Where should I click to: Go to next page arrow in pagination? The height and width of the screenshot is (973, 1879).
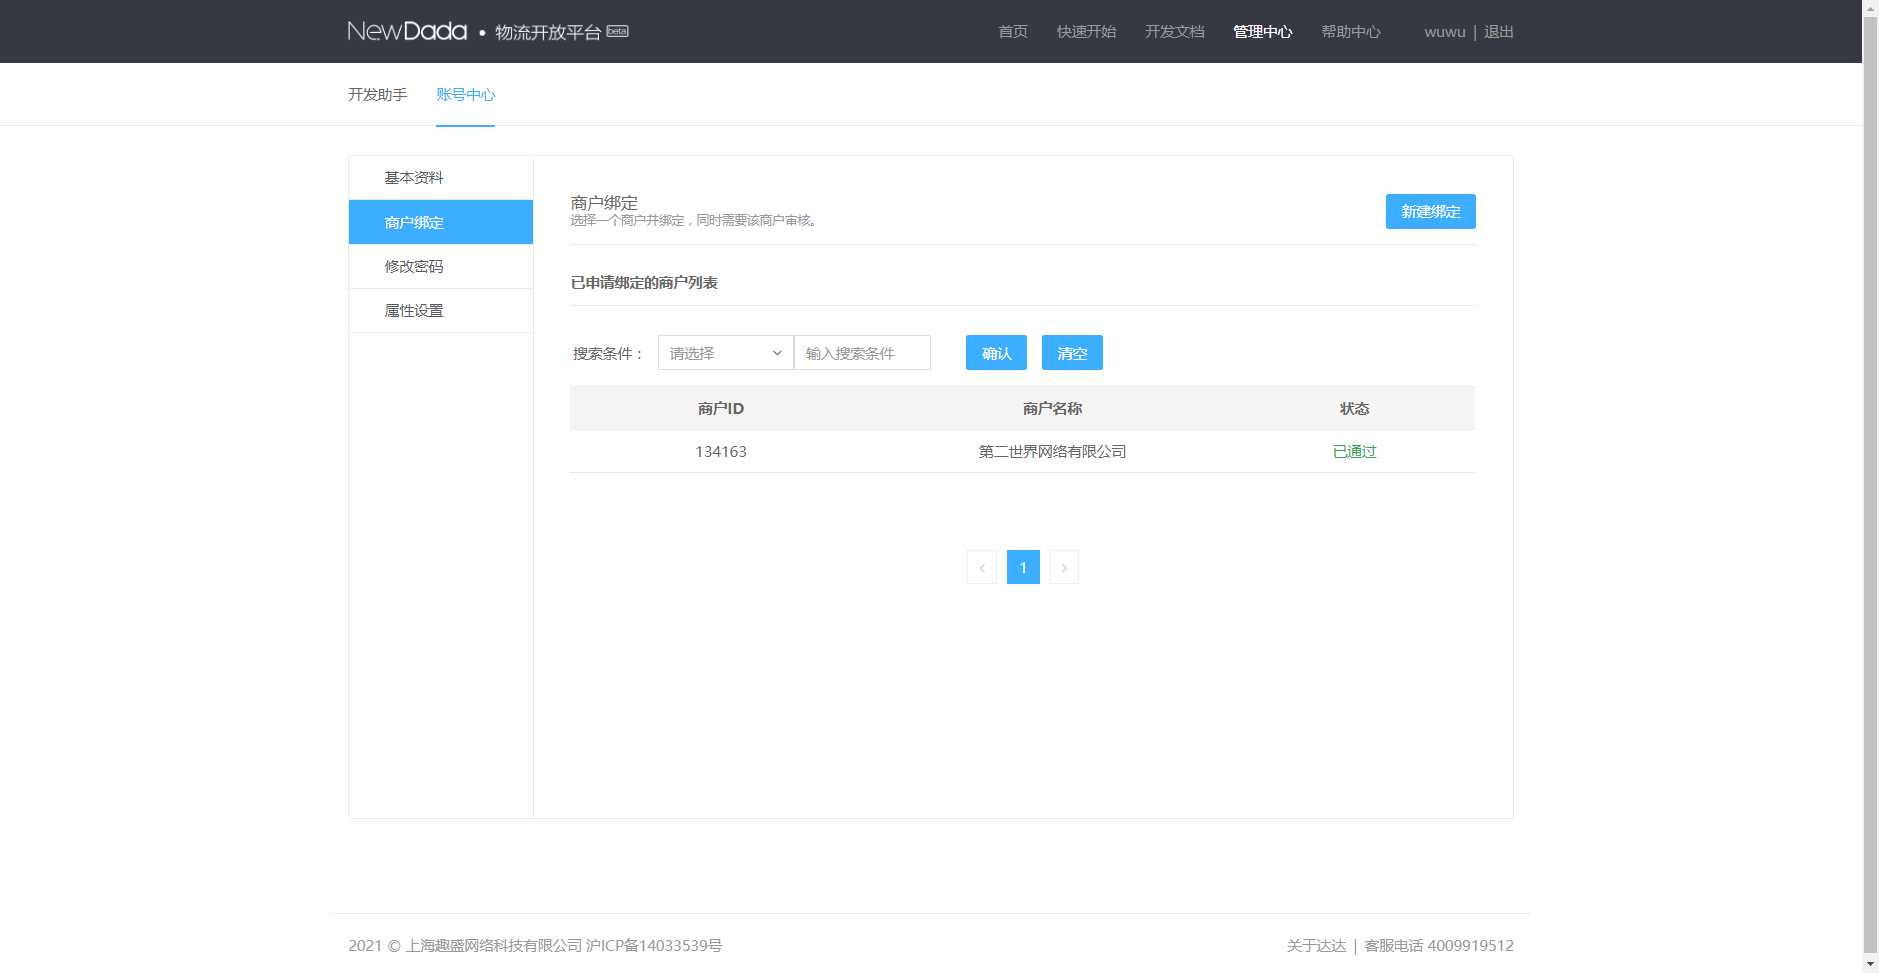1064,567
